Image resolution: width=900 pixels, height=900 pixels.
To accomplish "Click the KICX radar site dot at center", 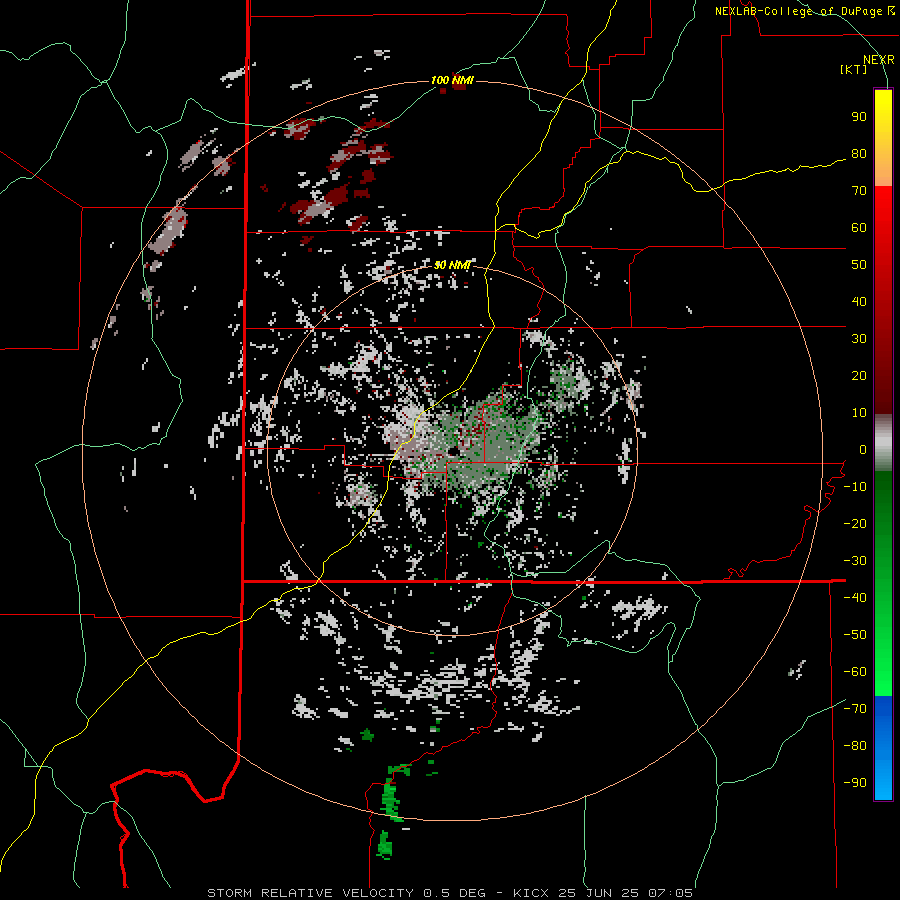I will [453, 450].
